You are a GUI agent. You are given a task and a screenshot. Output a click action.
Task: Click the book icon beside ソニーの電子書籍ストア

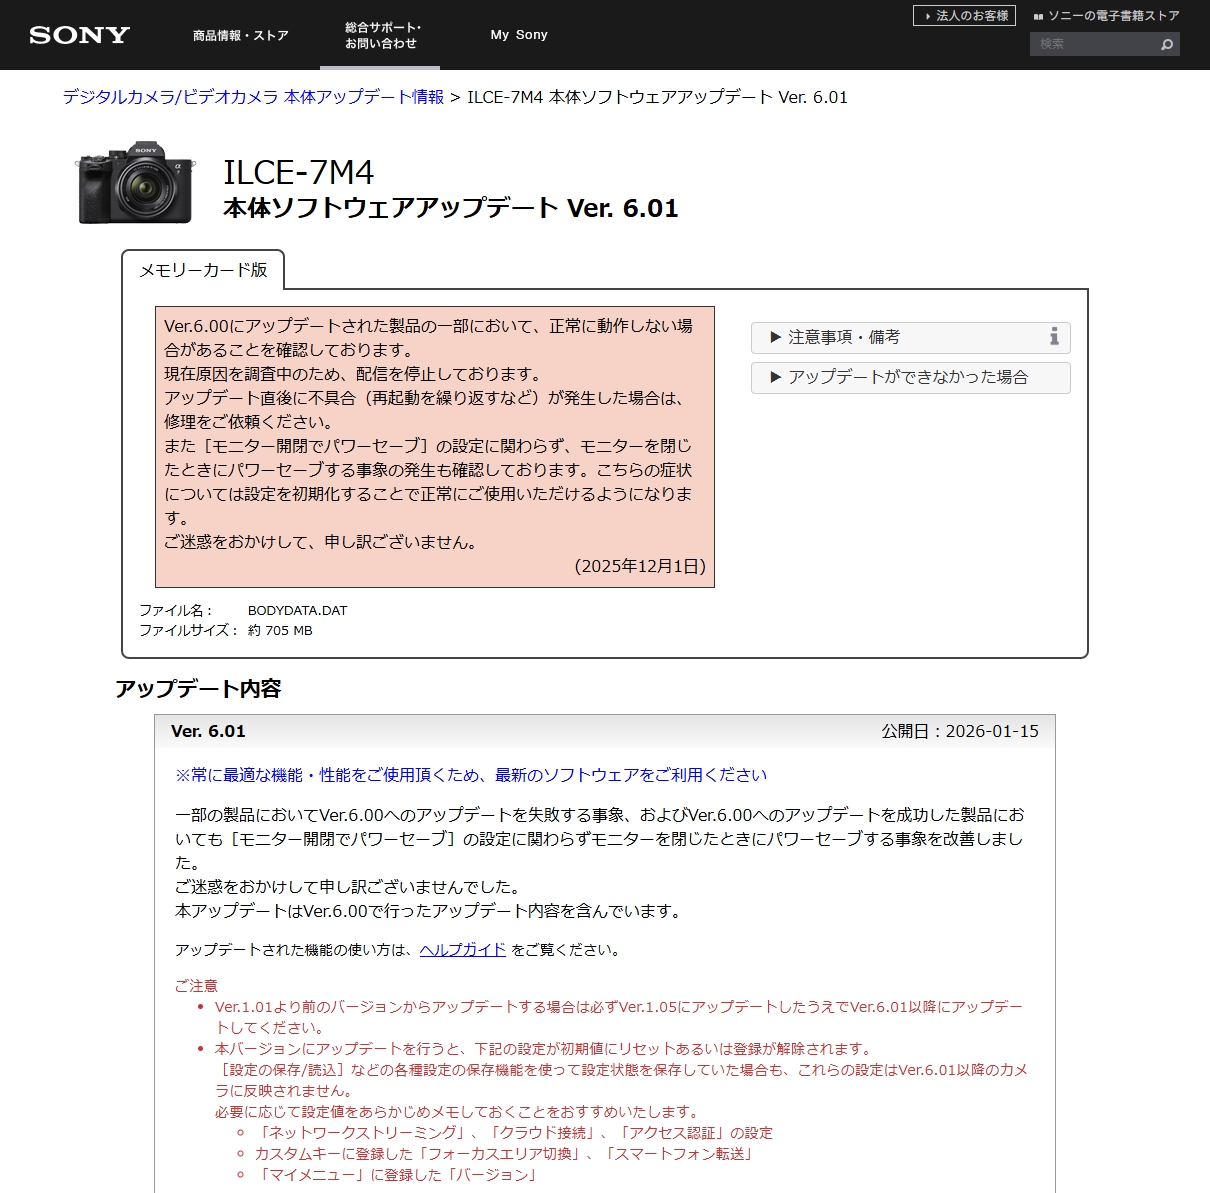pos(1038,17)
